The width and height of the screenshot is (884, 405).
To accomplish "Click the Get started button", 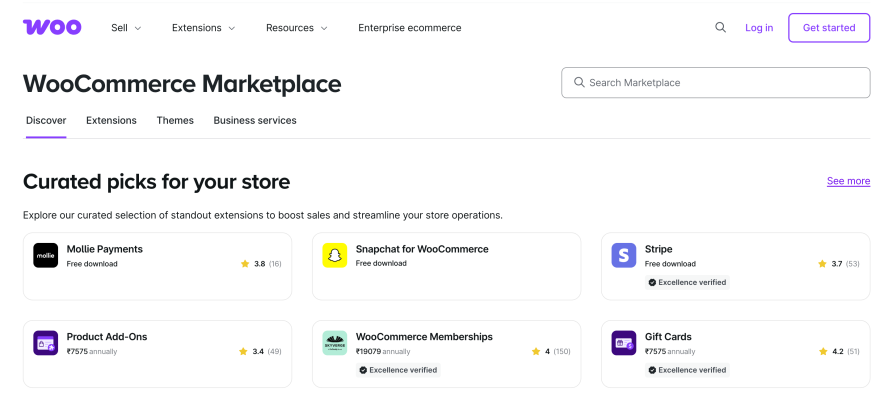I will (829, 28).
